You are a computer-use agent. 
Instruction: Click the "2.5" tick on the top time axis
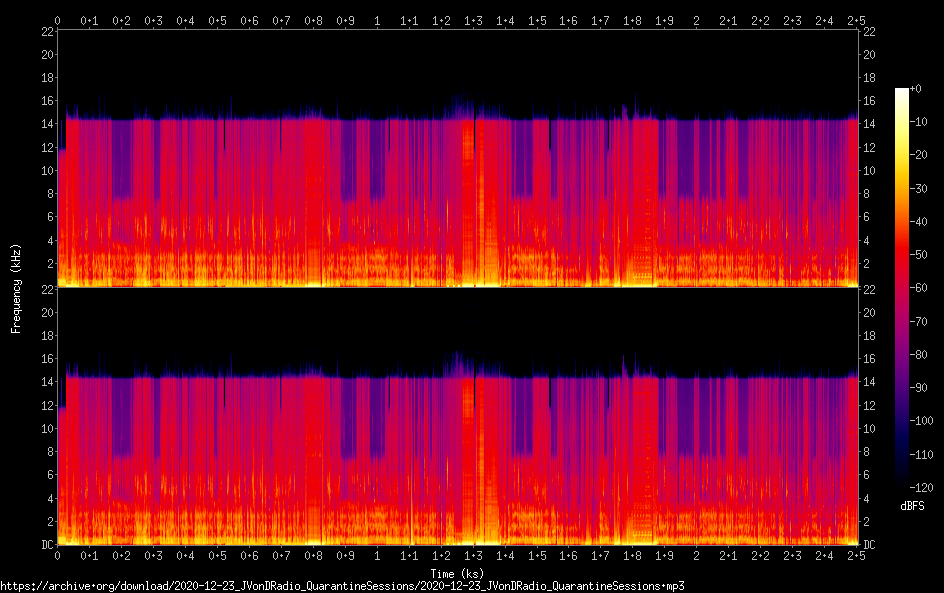click(856, 20)
